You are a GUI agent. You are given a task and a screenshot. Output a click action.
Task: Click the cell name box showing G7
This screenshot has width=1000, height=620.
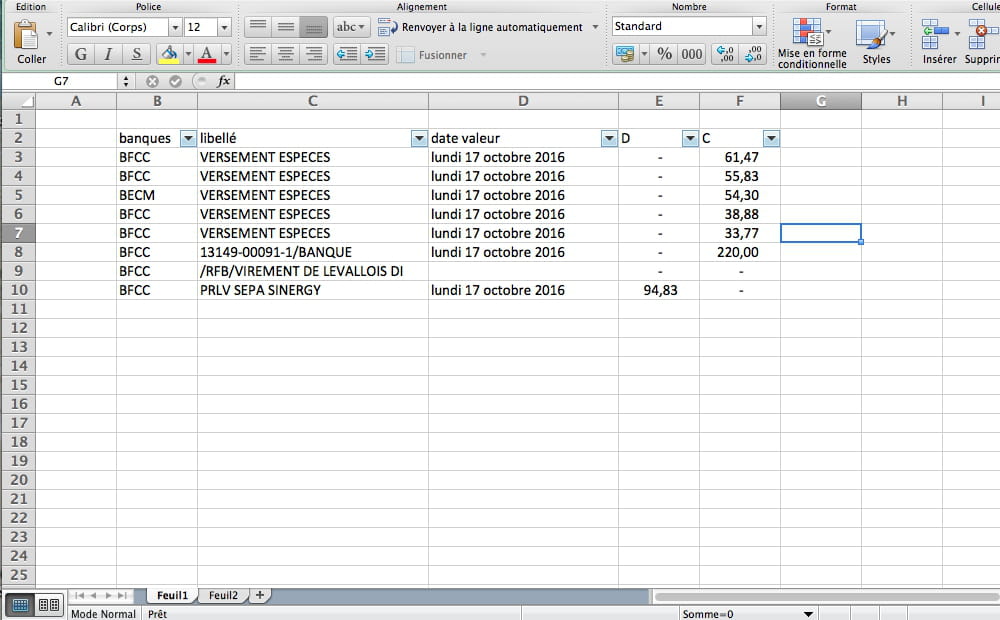(62, 81)
